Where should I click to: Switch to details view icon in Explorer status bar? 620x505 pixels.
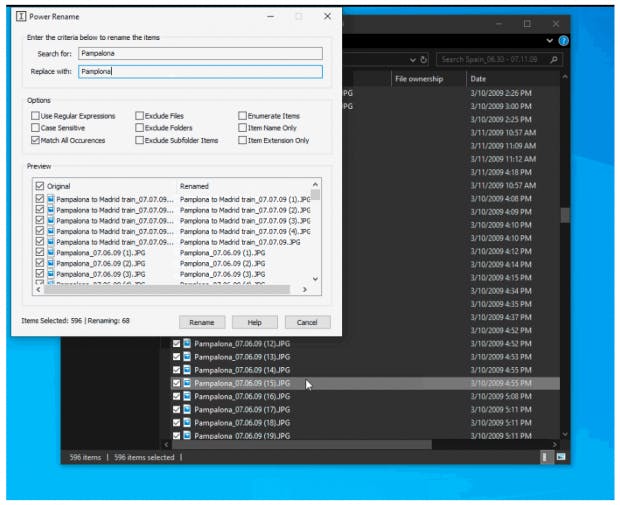point(545,457)
